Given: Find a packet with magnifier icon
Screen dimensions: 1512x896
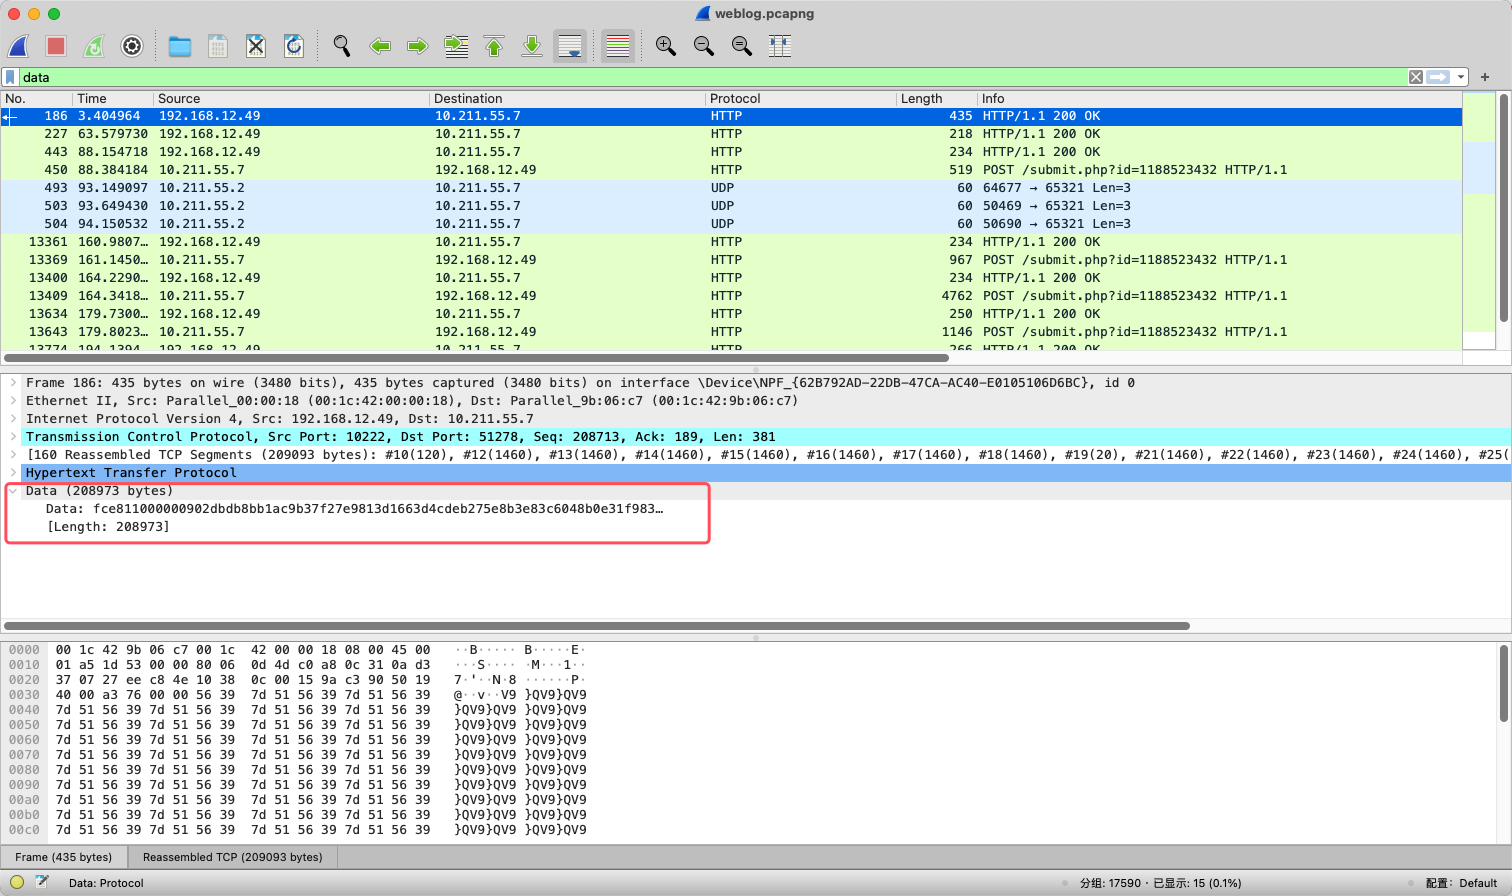Looking at the screenshot, I should 342,46.
